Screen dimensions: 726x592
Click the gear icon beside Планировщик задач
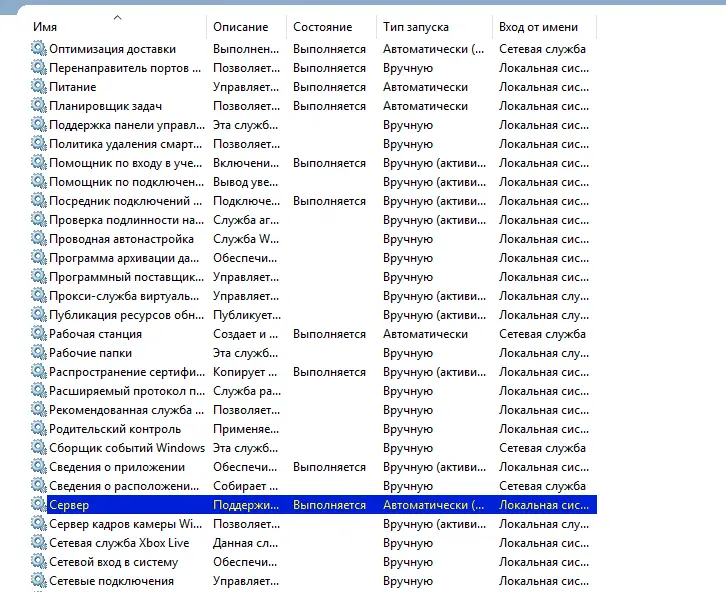(x=39, y=105)
